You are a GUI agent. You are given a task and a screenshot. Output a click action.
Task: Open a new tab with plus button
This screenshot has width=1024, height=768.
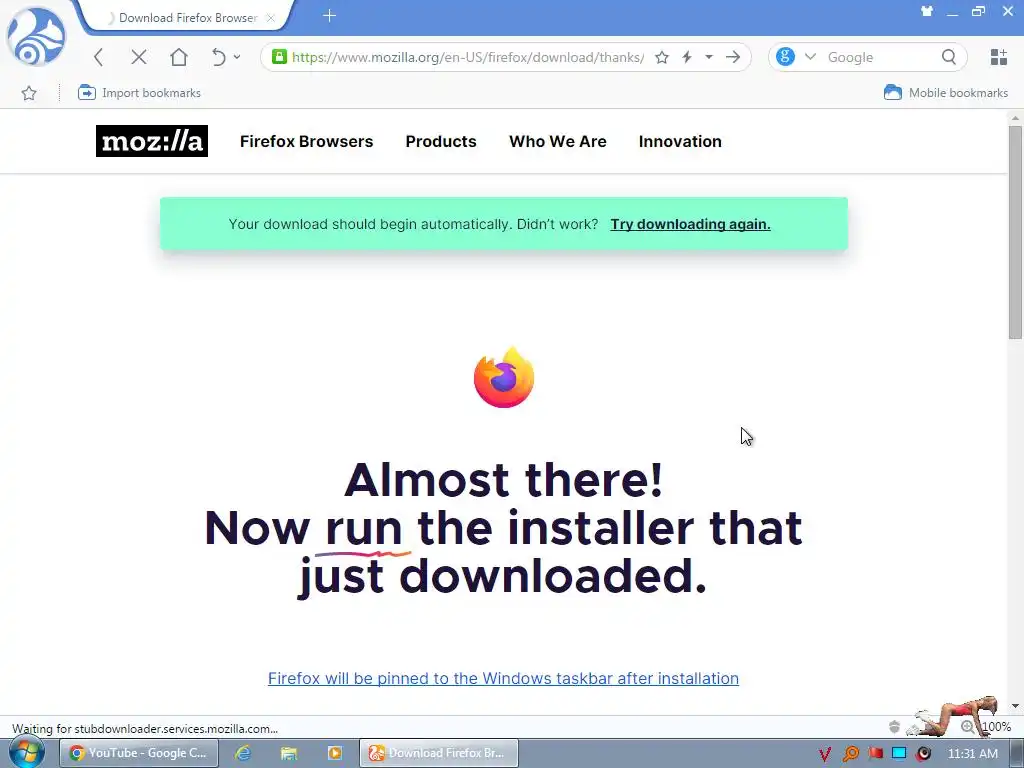coord(329,16)
